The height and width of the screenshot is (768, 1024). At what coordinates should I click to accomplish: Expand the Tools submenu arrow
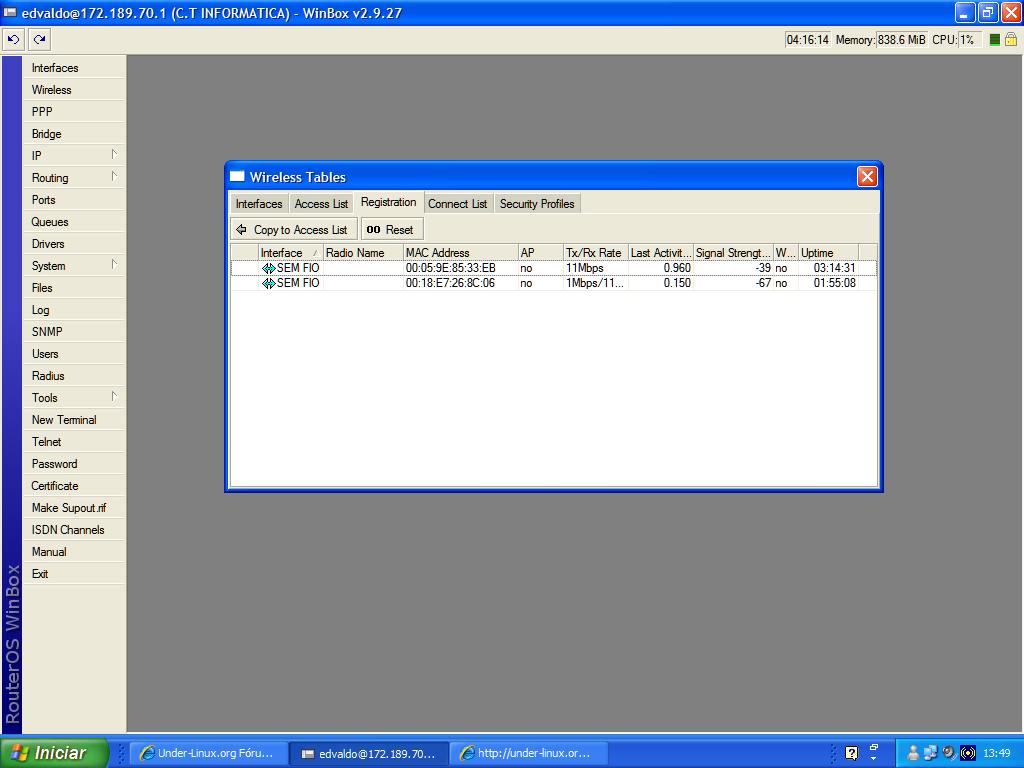[114, 396]
